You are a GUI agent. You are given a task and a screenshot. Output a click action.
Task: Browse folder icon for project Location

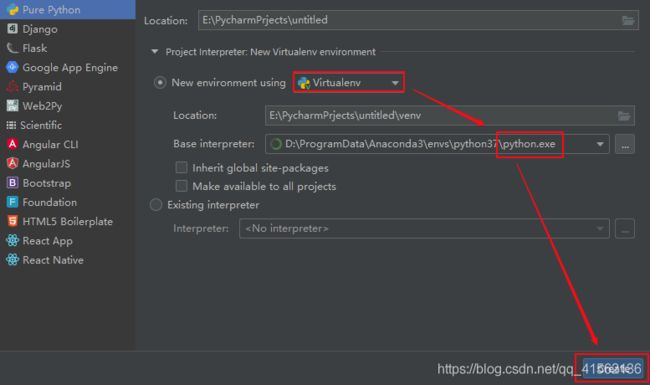(x=628, y=20)
